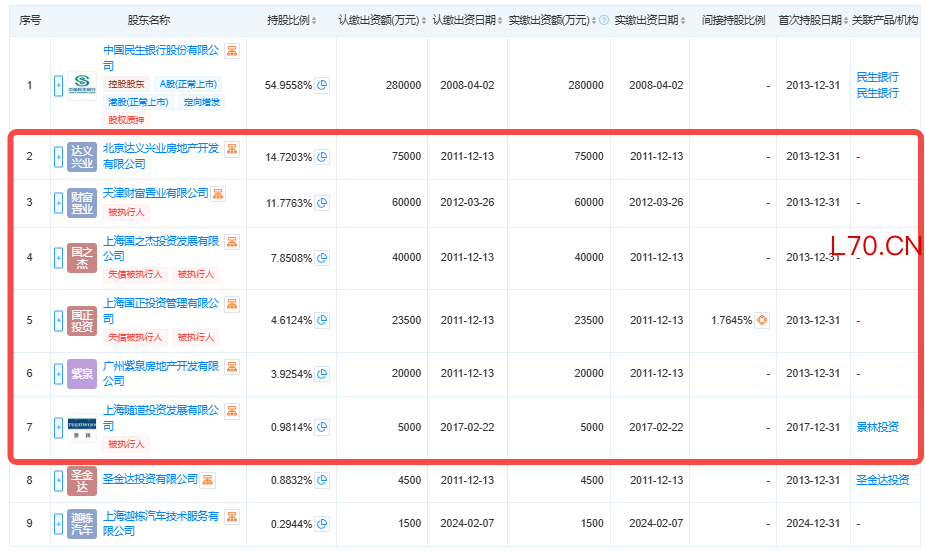This screenshot has height=552, width=926.
Task: Click the pie chart icon next to 11.7763%
Action: (322, 203)
